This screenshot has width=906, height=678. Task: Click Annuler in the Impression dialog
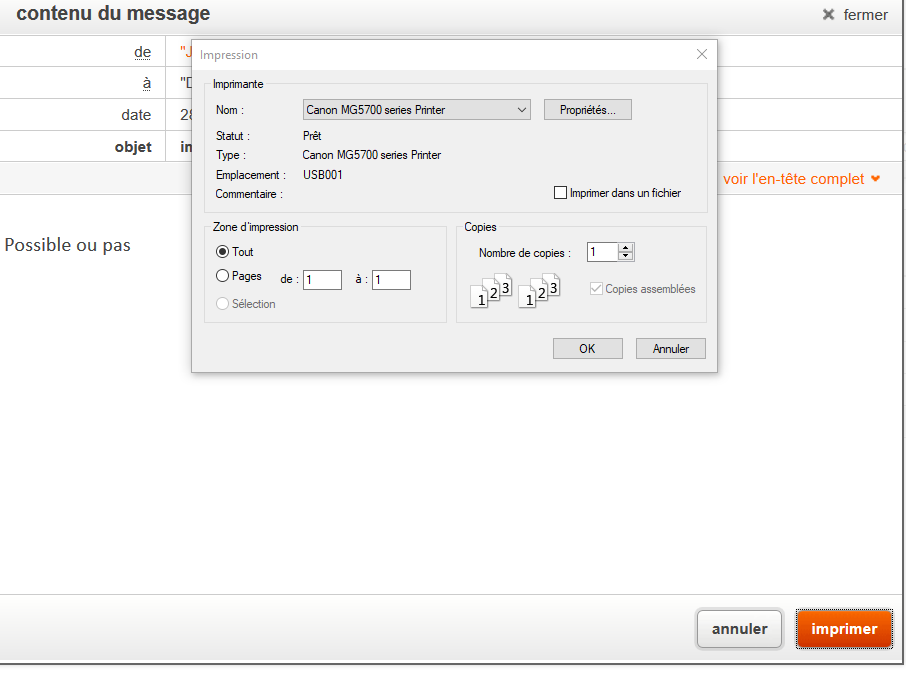pos(671,349)
